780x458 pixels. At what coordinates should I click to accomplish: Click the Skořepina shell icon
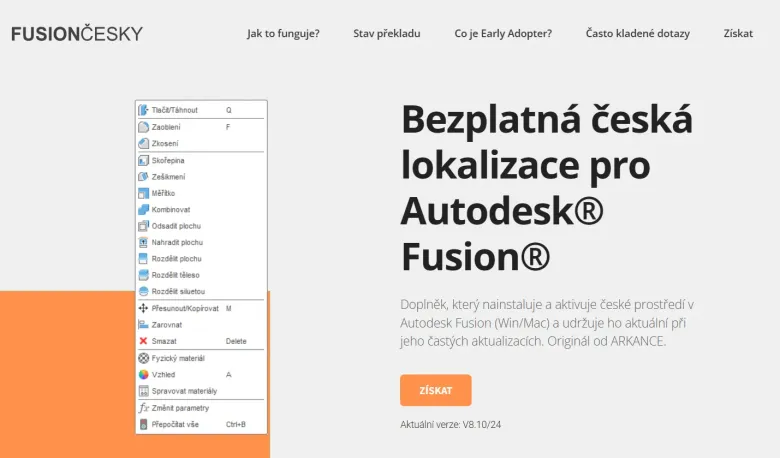143,160
